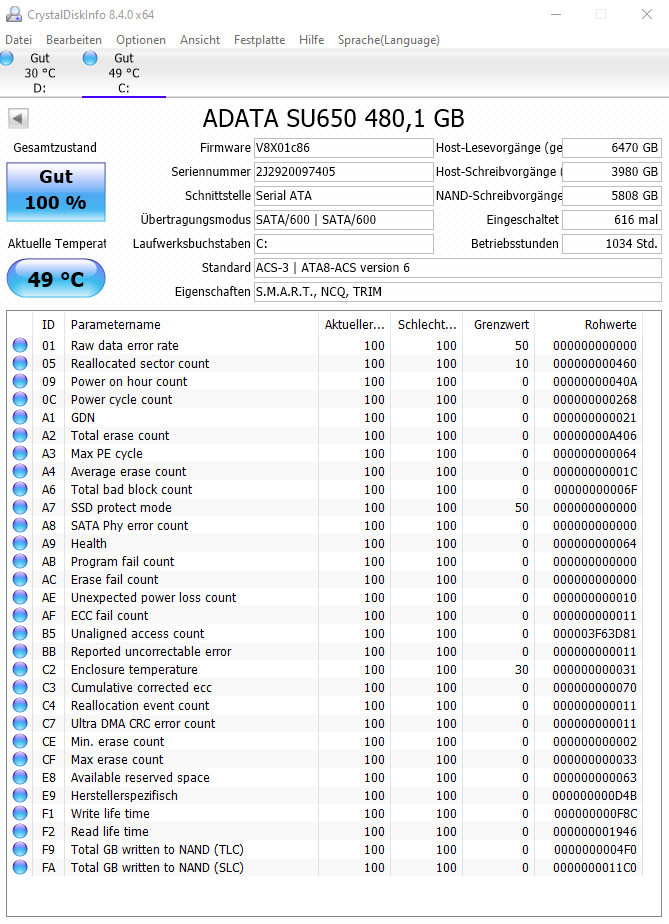669x924 pixels.
Task: Click the Aktueller... column header
Action: [x=354, y=325]
